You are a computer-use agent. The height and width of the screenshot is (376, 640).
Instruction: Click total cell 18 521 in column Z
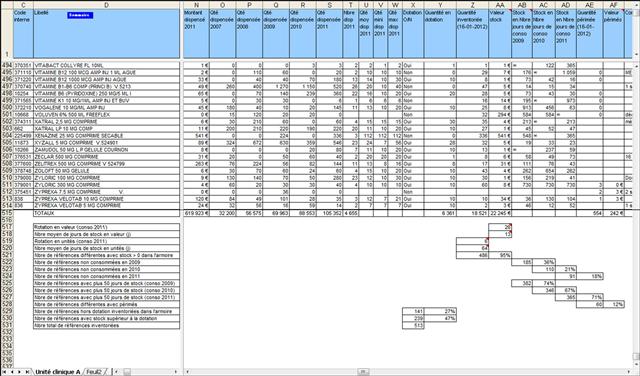(x=472, y=213)
